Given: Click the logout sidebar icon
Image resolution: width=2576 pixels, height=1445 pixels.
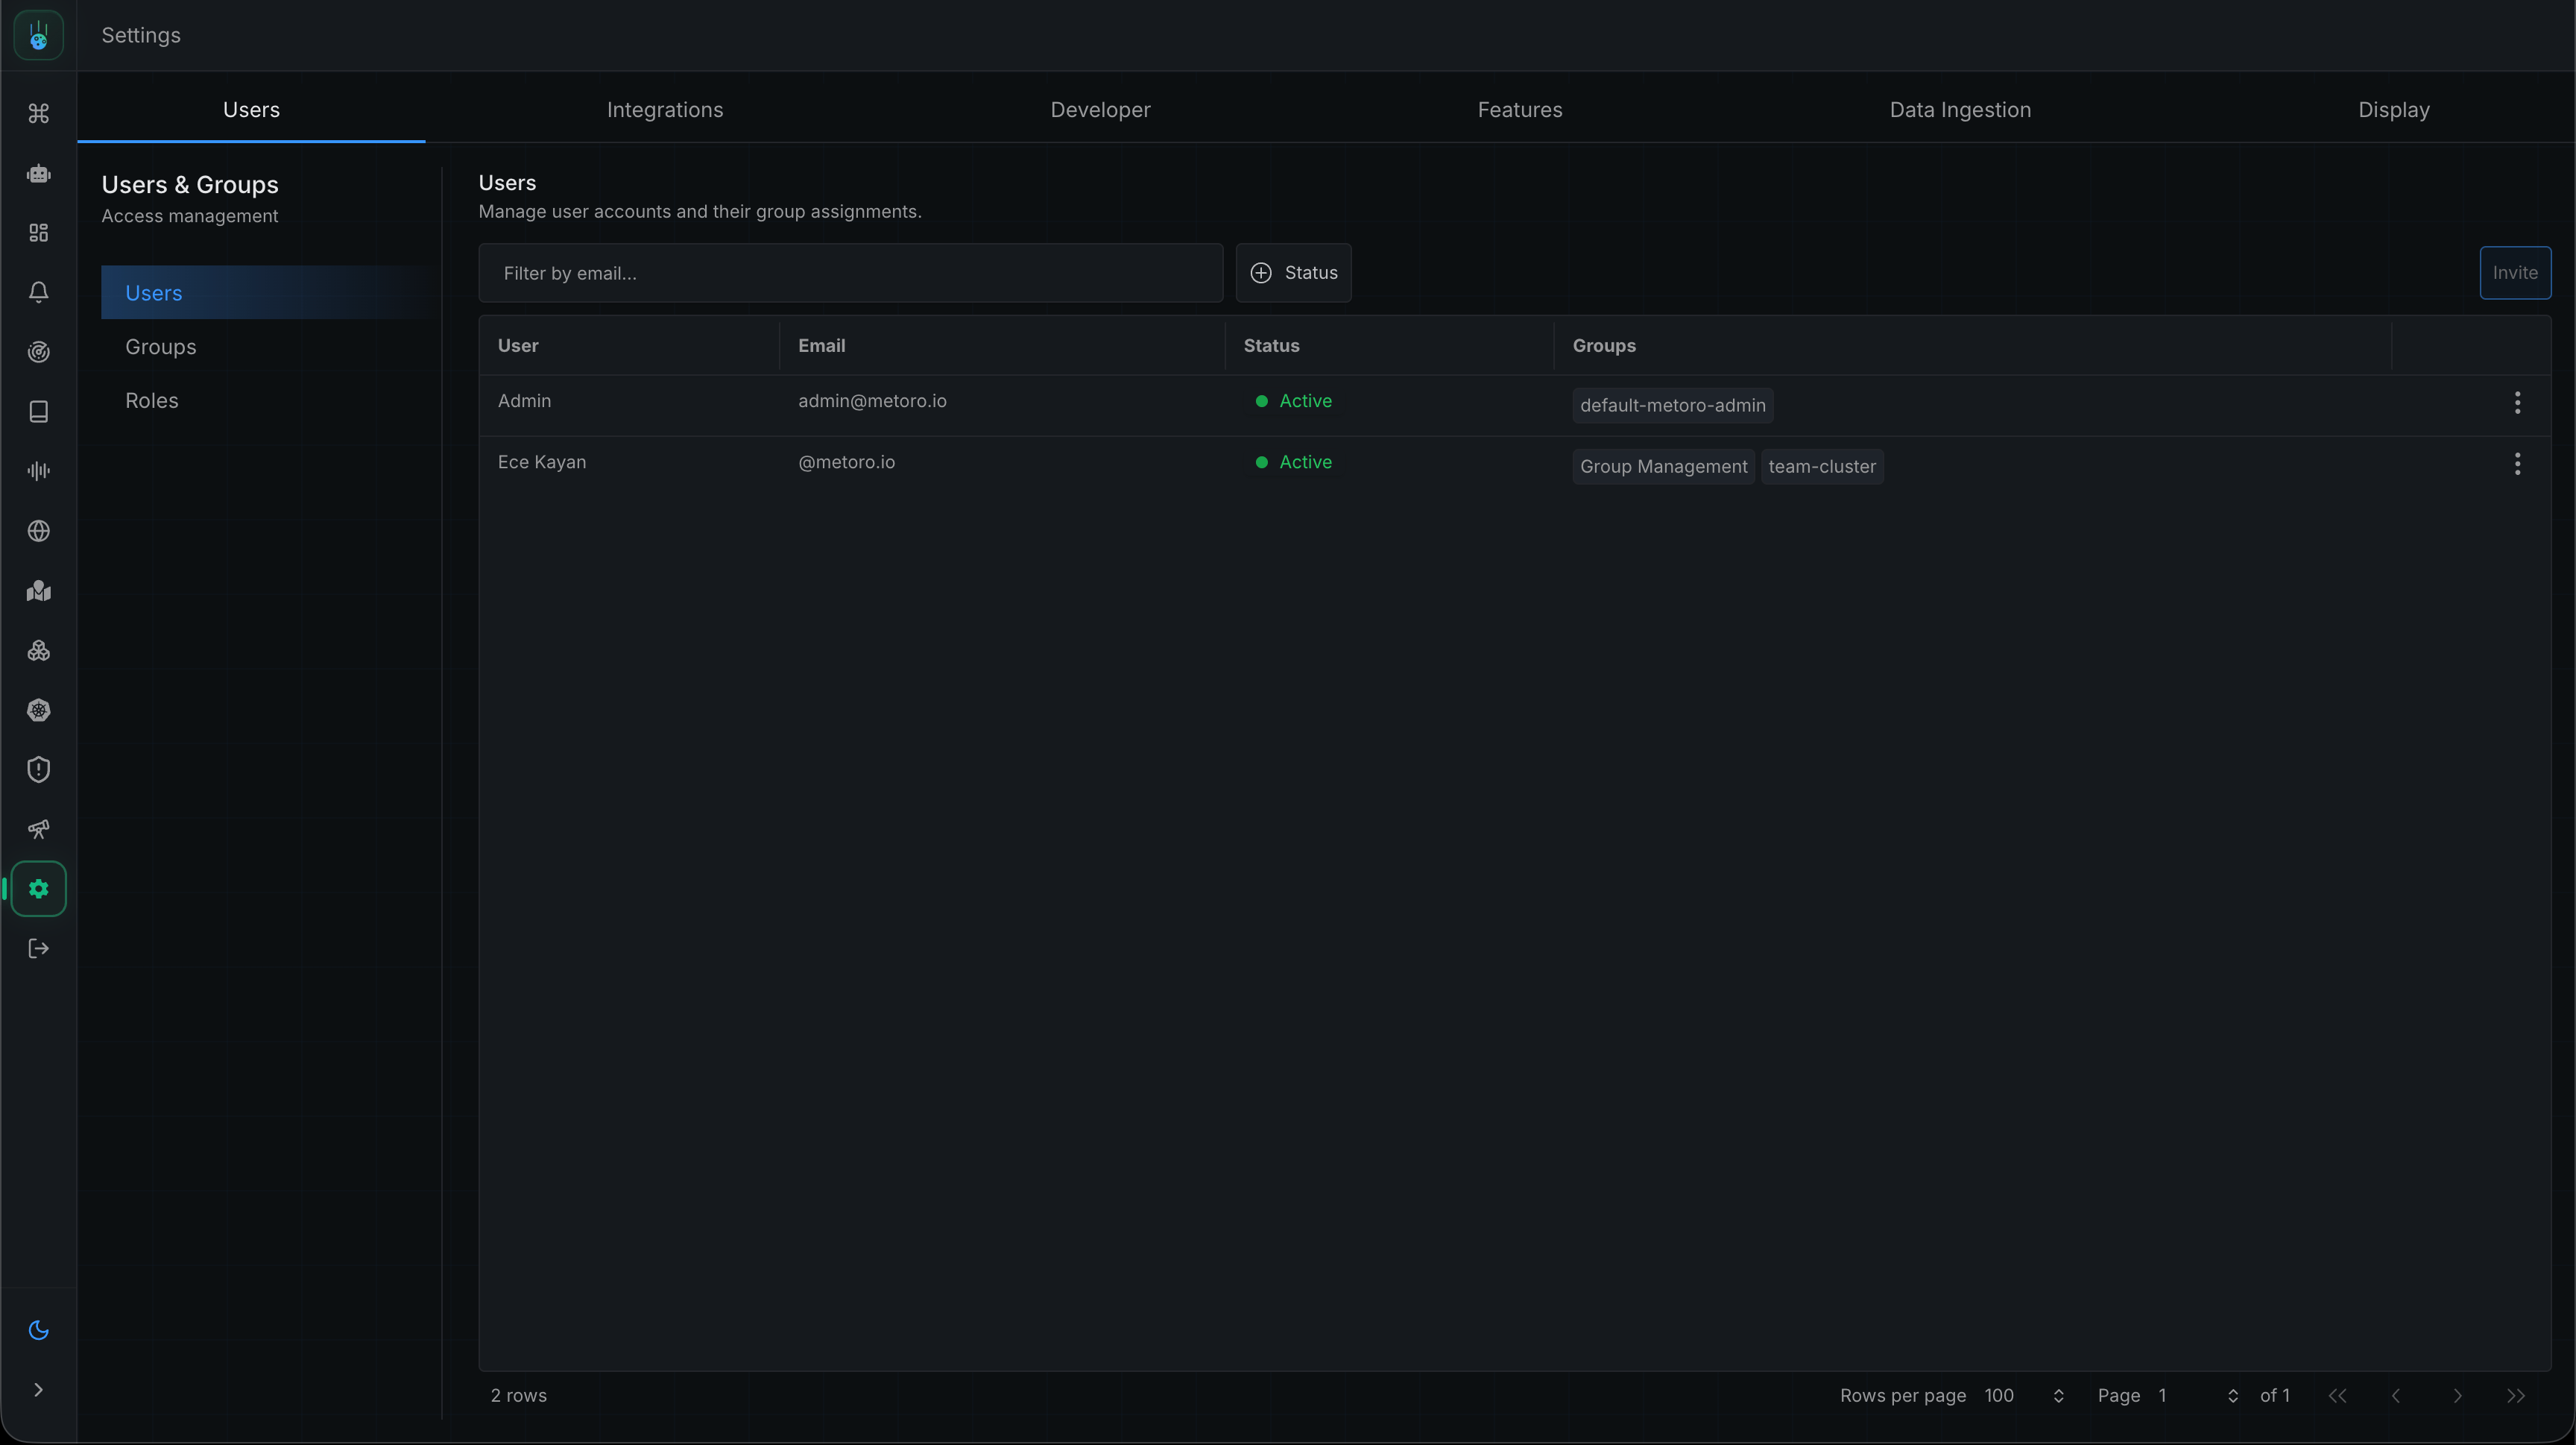Looking at the screenshot, I should tap(38, 949).
